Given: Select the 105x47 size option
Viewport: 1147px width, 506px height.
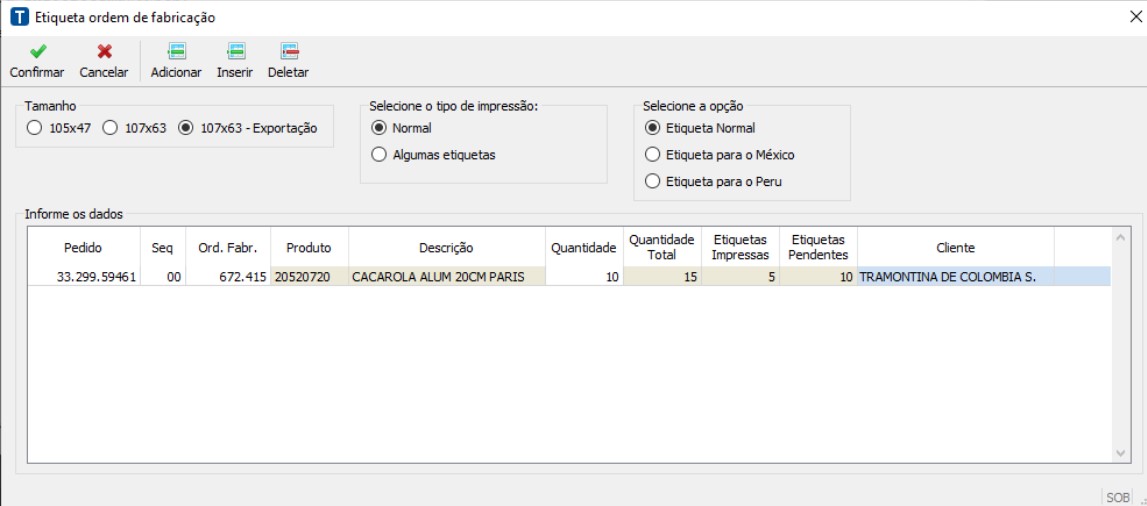Looking at the screenshot, I should [34, 128].
